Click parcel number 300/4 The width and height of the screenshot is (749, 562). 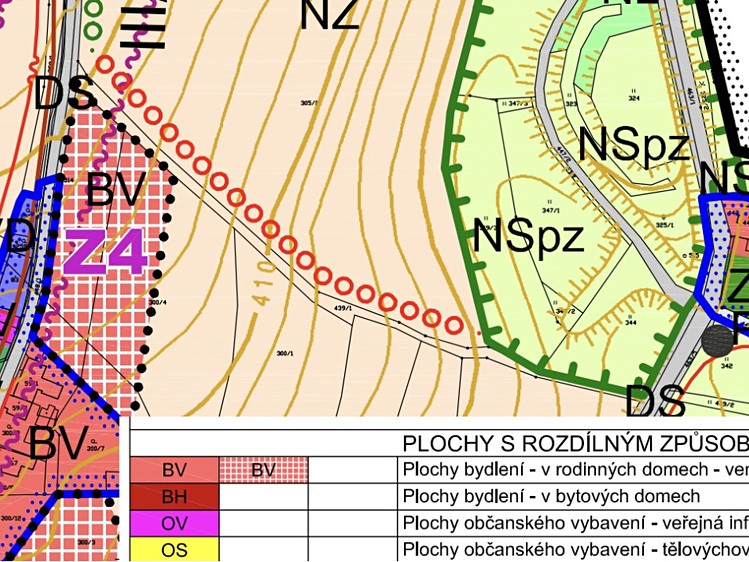[x=158, y=302]
